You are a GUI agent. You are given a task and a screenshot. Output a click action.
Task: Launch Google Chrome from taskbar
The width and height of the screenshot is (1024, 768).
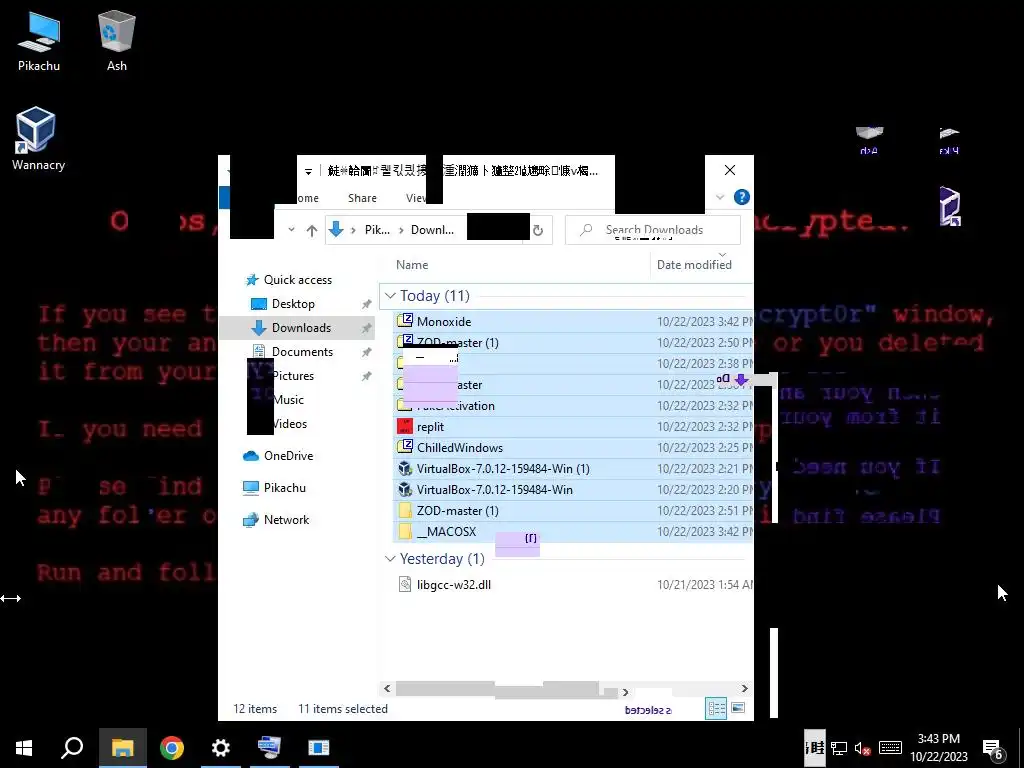point(172,748)
